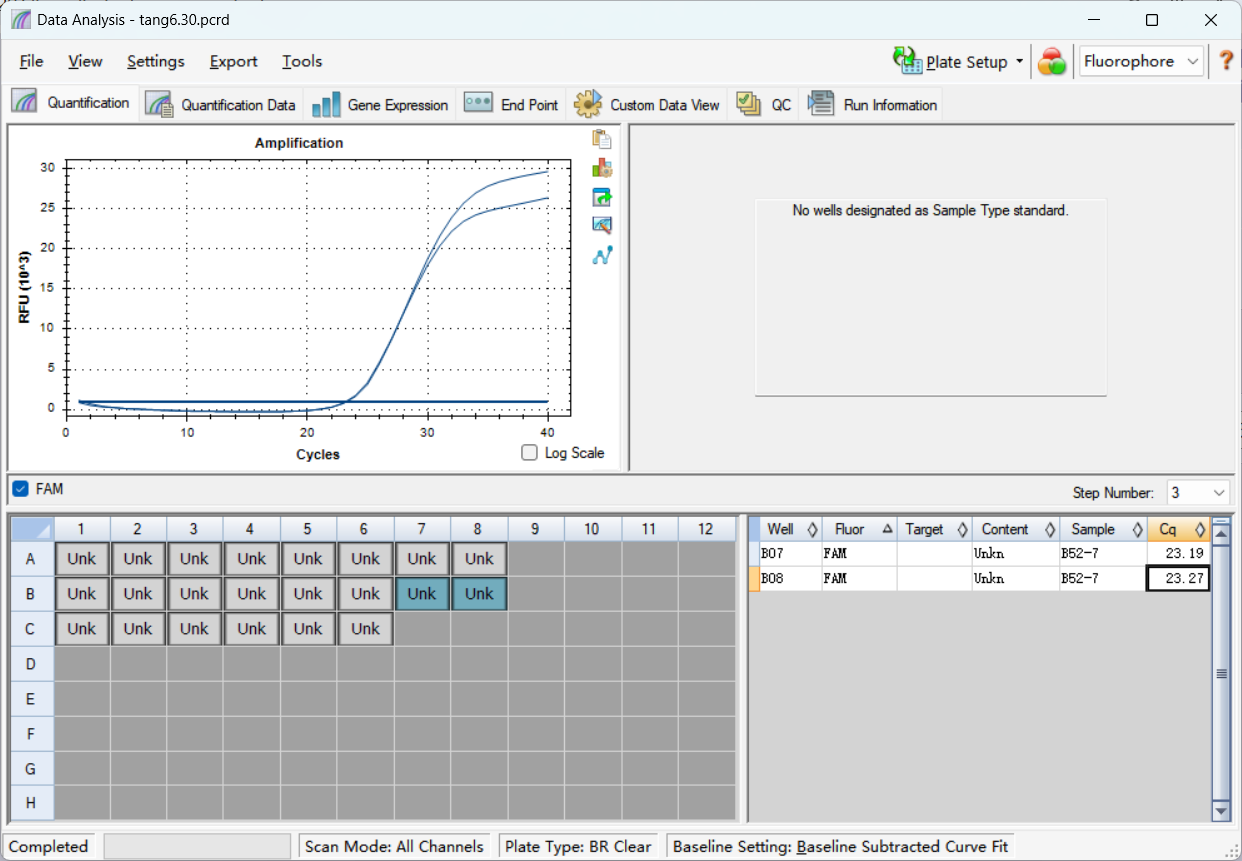The image size is (1242, 861).
Task: Click the chart color settings icon
Action: tap(602, 168)
